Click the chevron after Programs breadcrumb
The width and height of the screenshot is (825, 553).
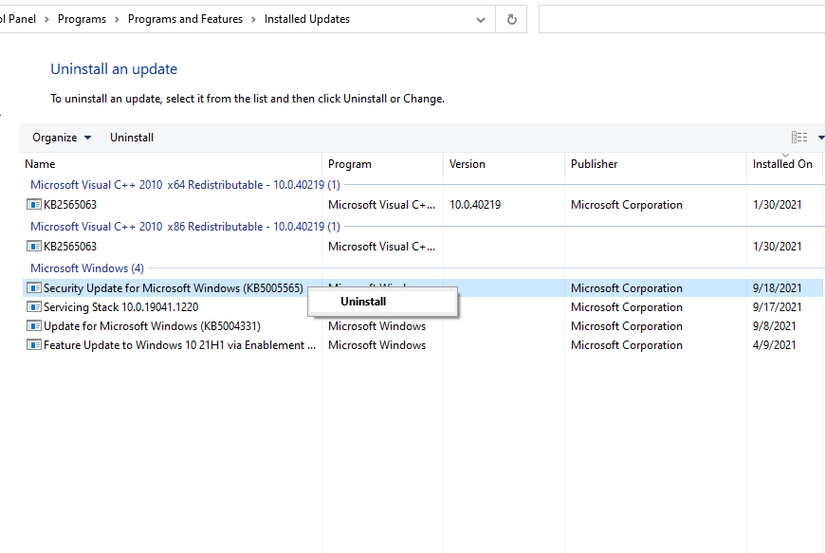117,19
